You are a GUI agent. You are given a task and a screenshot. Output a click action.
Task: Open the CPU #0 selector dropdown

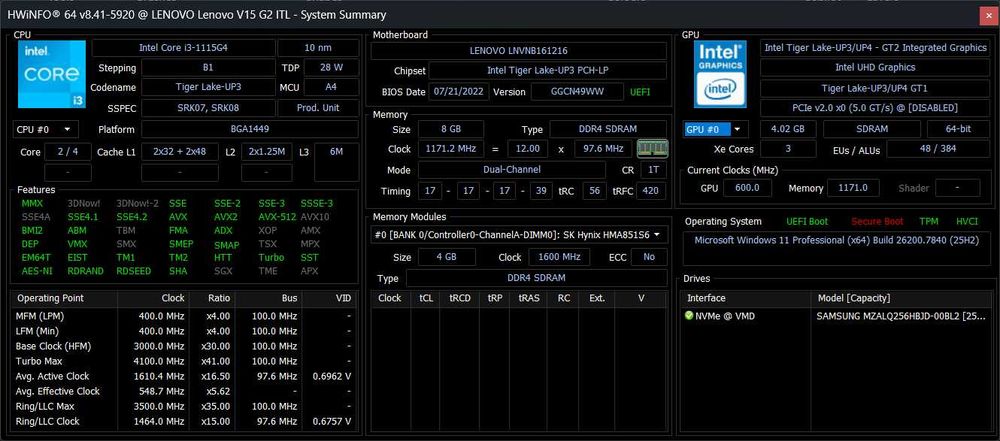click(x=46, y=130)
